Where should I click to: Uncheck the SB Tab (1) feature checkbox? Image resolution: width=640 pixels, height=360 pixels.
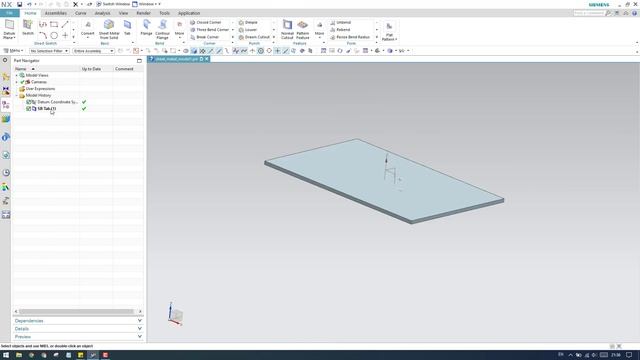pos(29,109)
